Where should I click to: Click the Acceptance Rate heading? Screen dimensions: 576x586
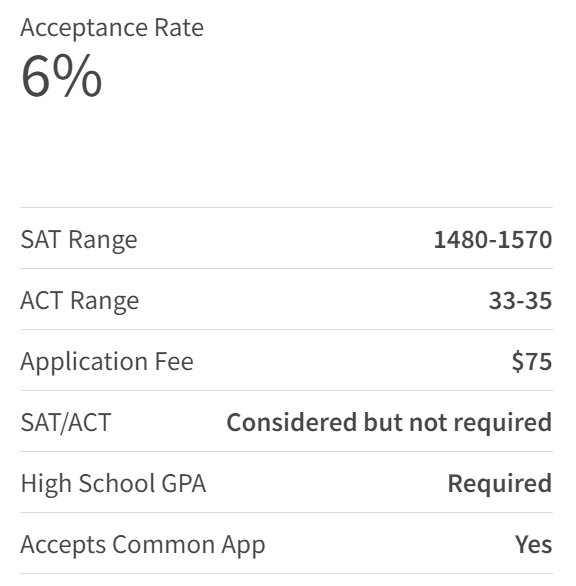click(112, 28)
